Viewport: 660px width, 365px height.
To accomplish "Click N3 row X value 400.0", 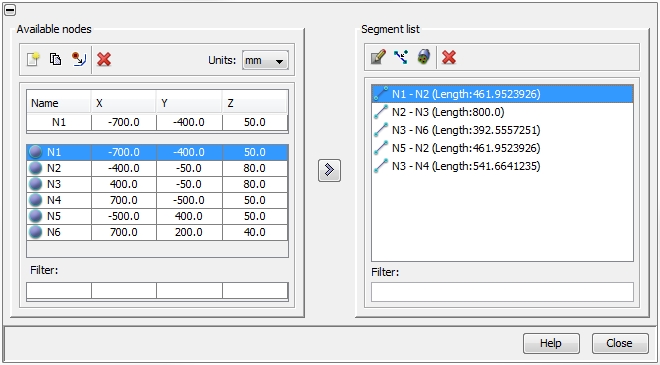I will click(x=124, y=184).
